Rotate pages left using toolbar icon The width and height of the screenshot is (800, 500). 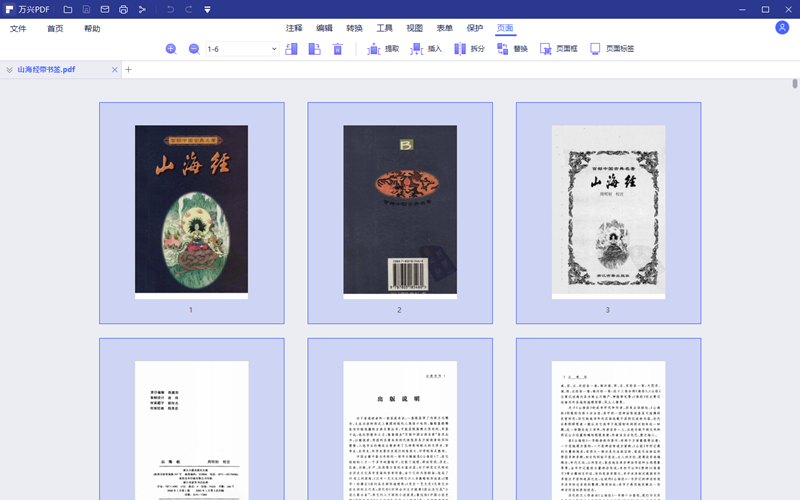[x=291, y=49]
